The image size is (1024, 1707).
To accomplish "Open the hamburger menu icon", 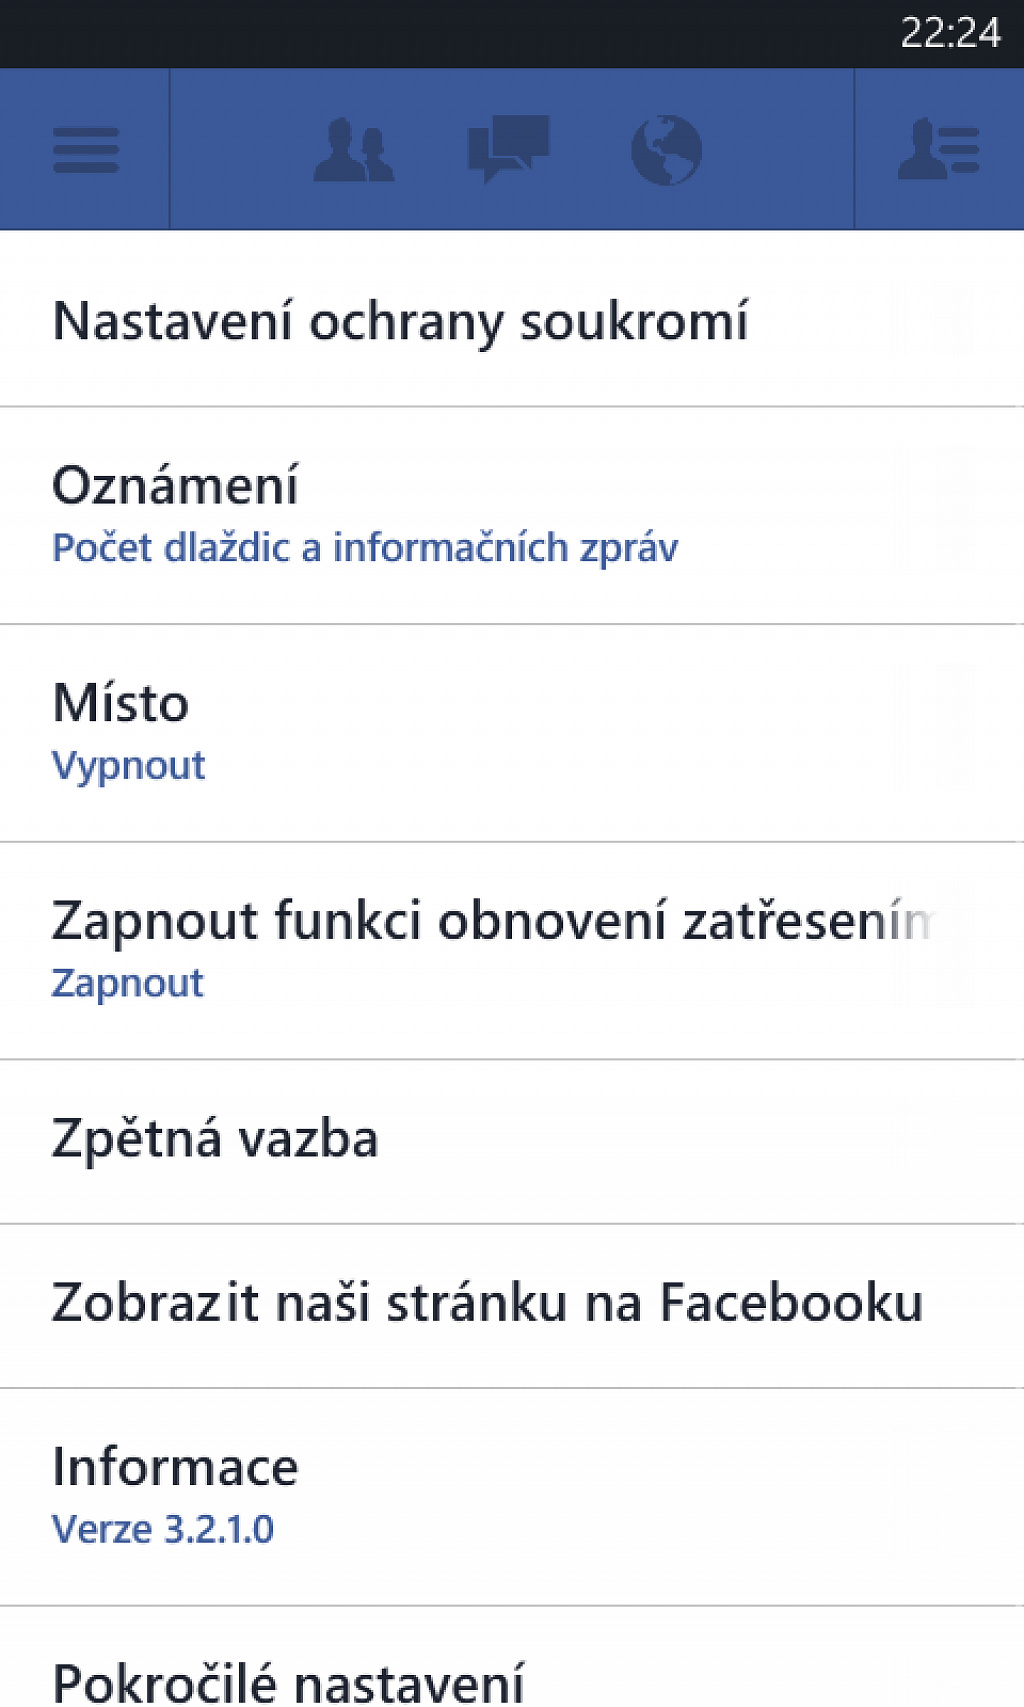I will coord(85,150).
